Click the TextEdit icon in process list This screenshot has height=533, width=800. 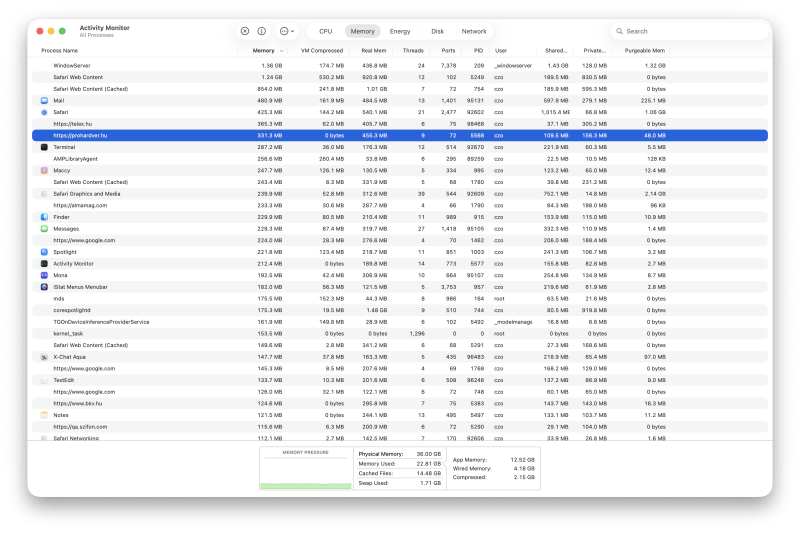(x=44, y=380)
